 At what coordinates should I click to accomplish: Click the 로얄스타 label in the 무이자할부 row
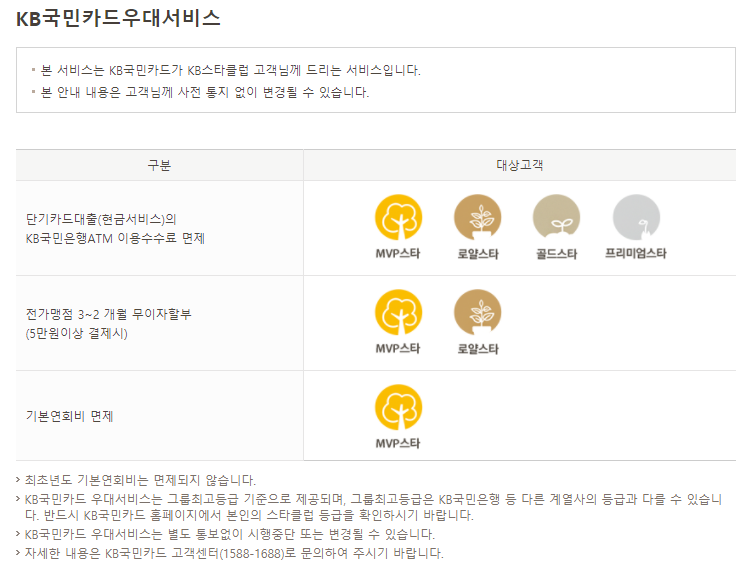478,349
